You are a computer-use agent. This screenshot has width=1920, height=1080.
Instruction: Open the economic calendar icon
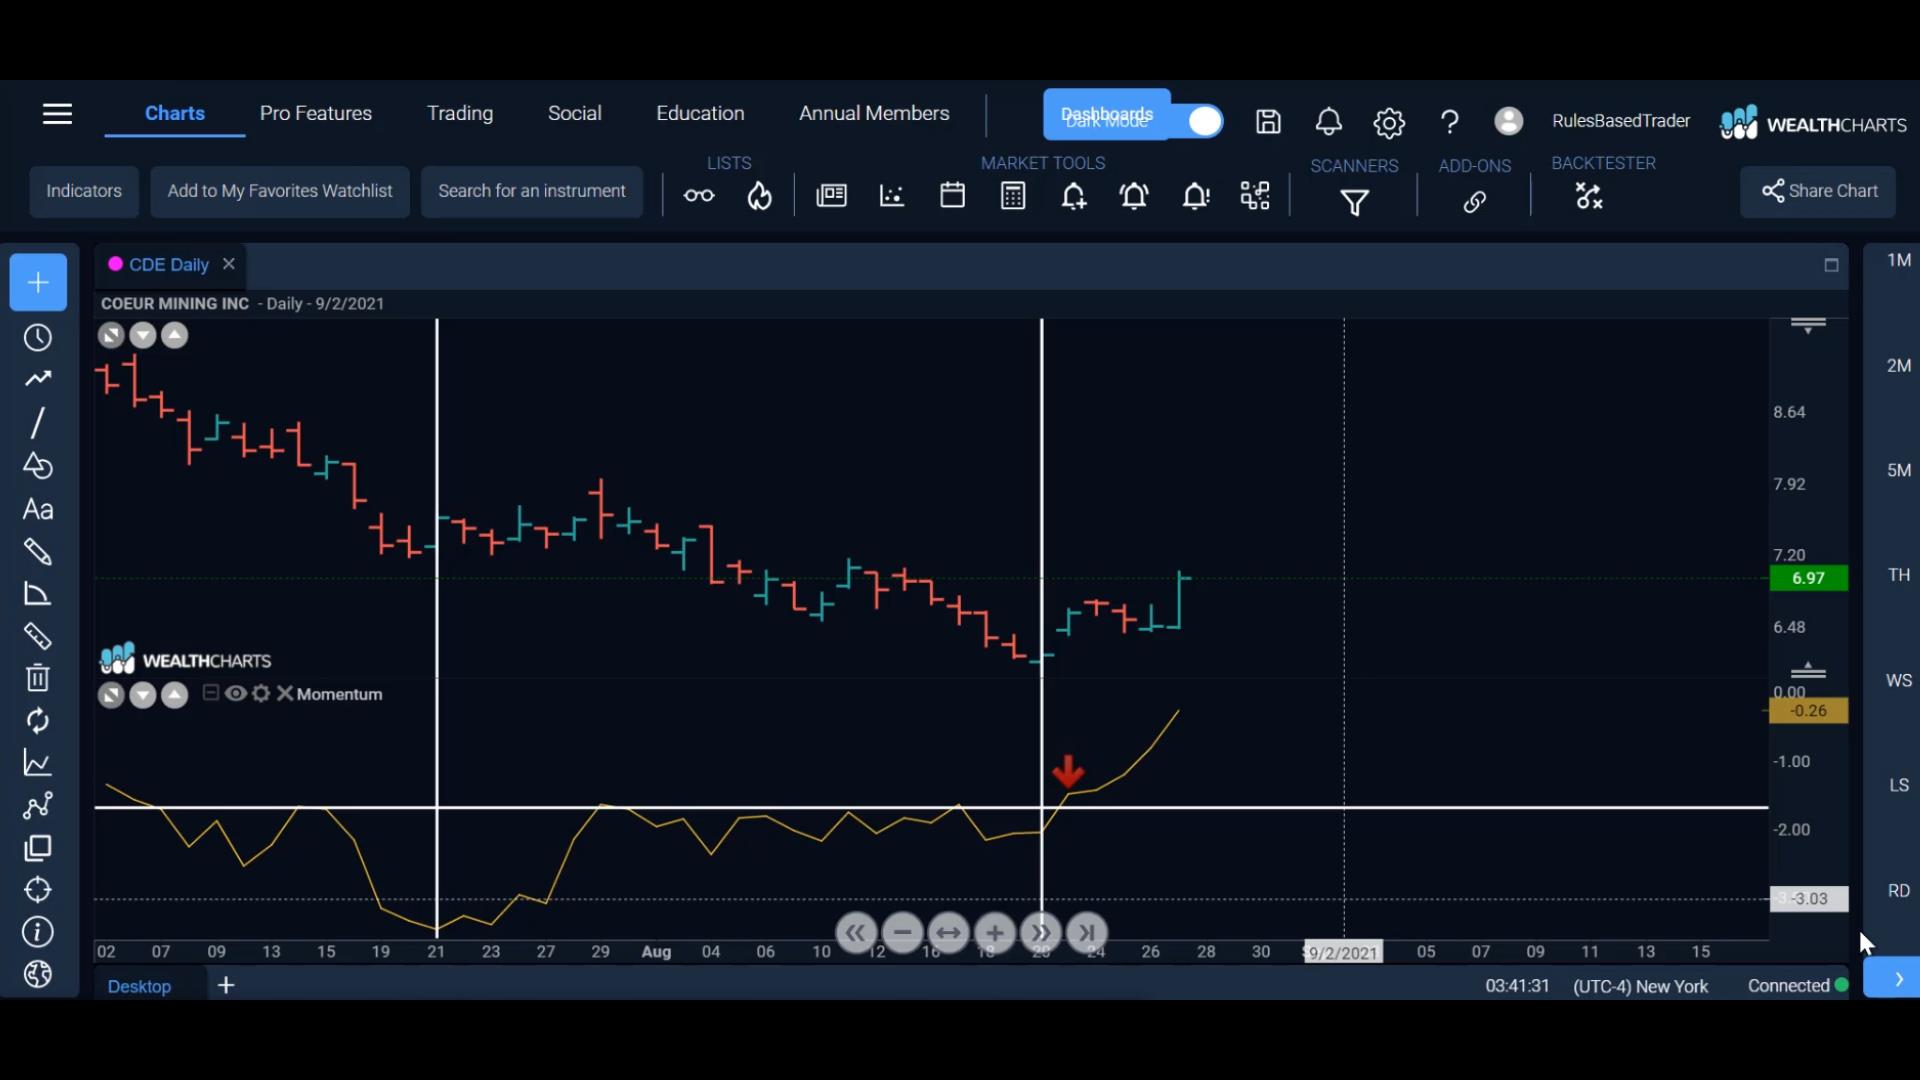(952, 195)
